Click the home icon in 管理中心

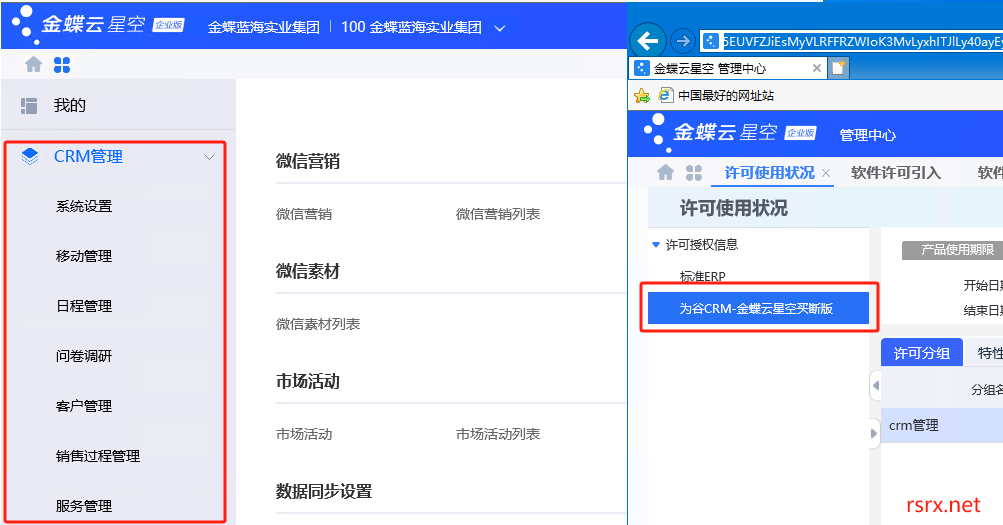666,172
